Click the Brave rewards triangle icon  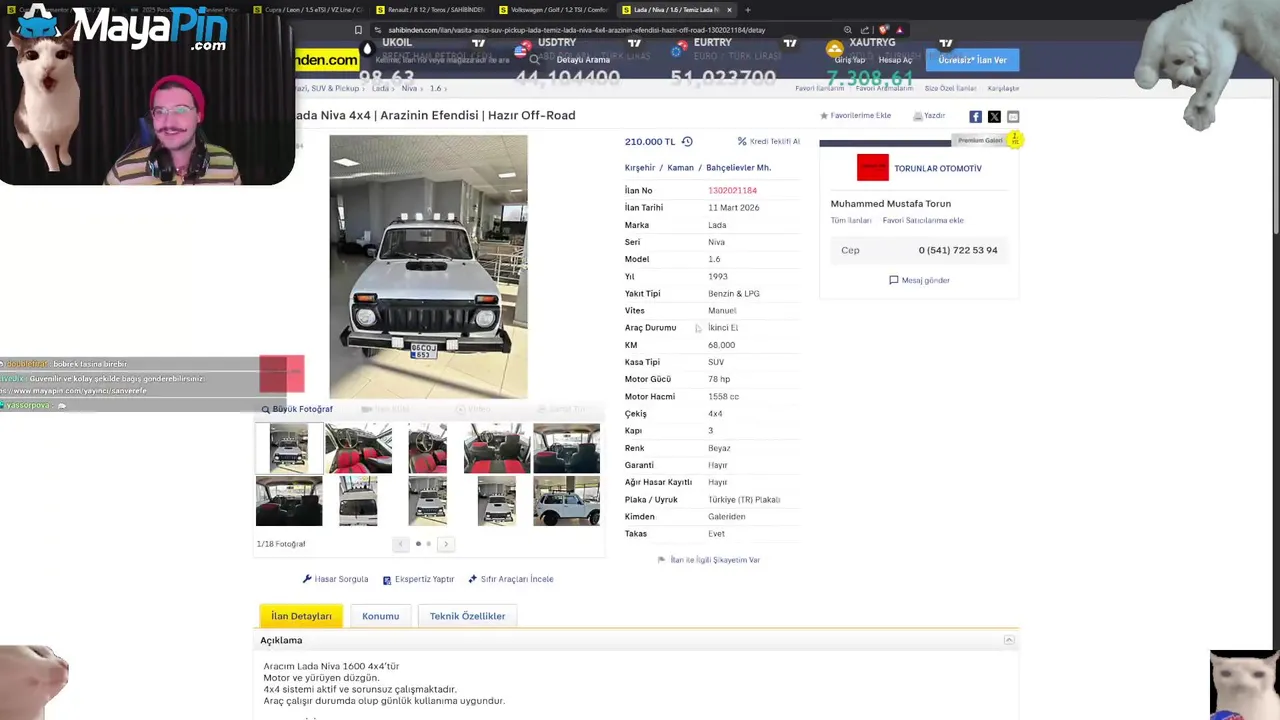pyautogui.click(x=901, y=30)
